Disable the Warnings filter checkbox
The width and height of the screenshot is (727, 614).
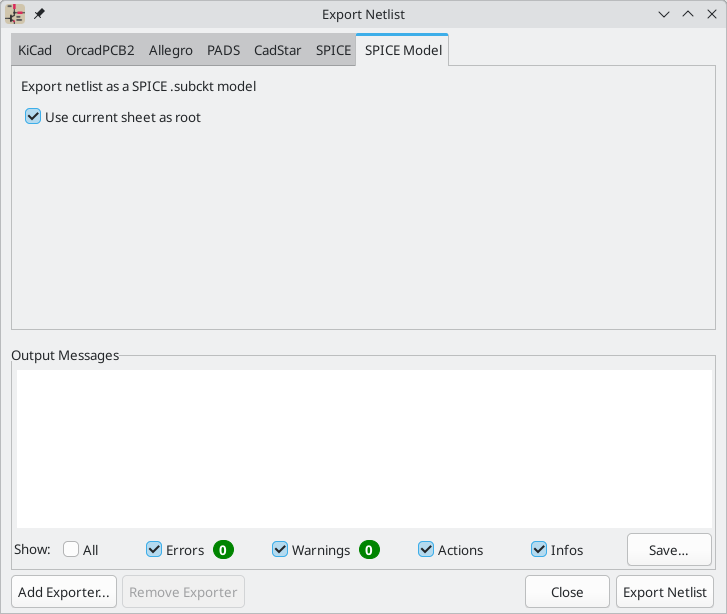tap(280, 550)
